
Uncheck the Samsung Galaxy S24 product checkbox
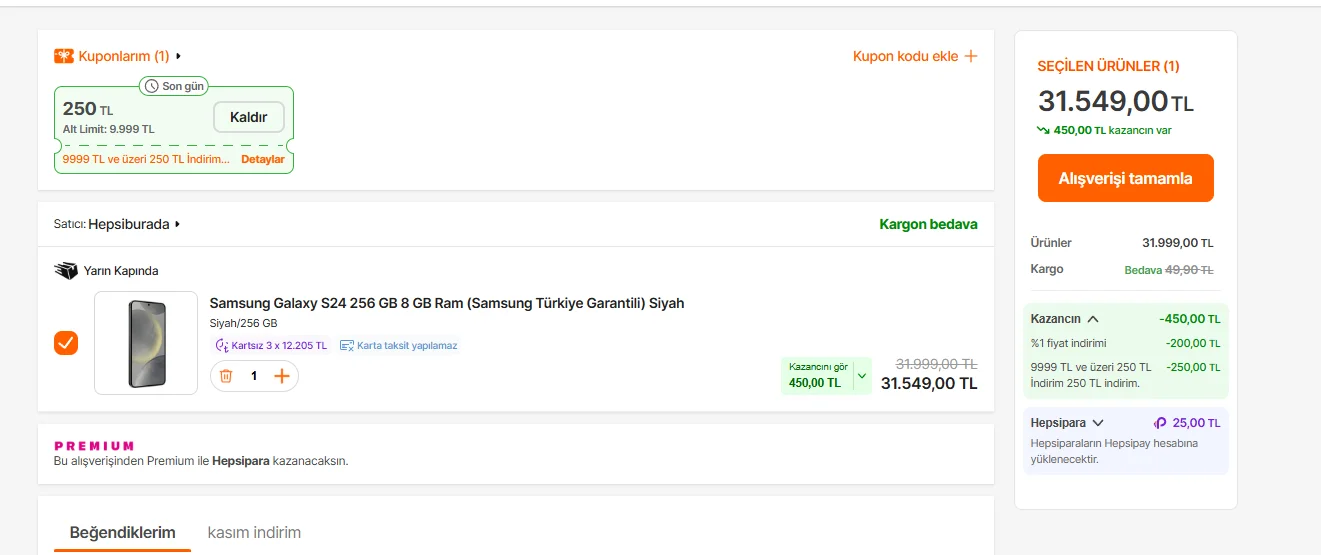(66, 343)
